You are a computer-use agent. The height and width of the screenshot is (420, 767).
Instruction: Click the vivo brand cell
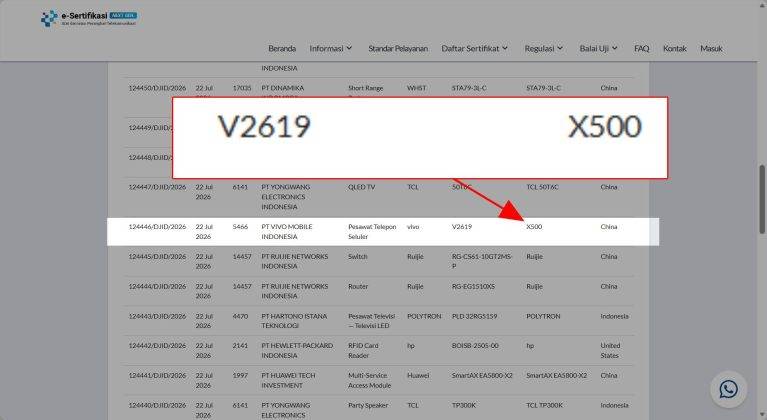click(x=413, y=227)
